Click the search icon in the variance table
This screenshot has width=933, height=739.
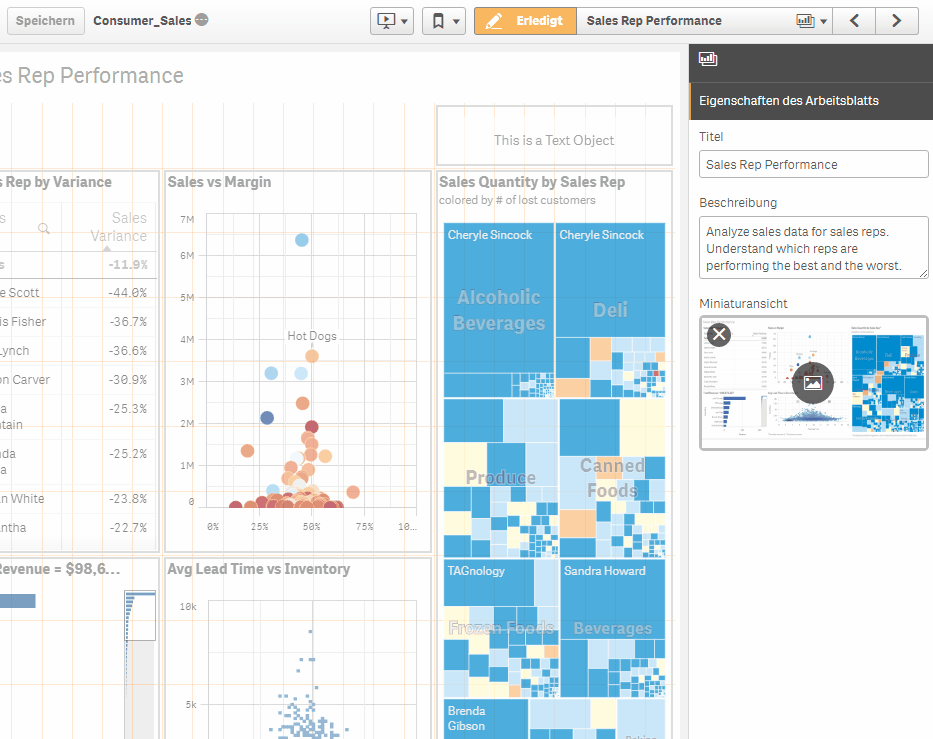43,228
